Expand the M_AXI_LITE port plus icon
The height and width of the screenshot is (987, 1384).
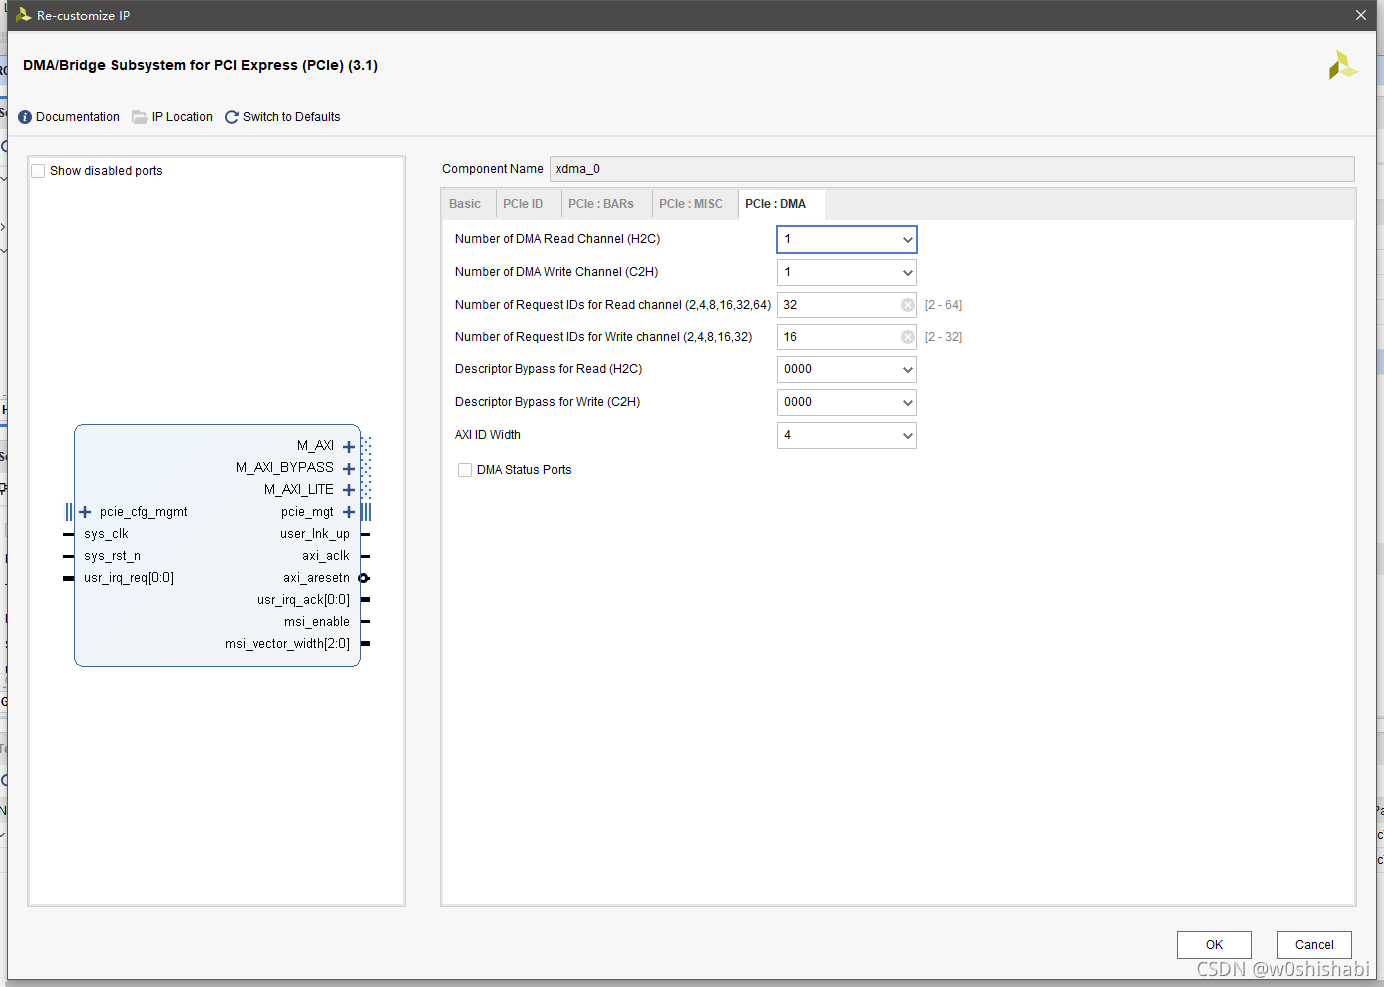click(349, 490)
